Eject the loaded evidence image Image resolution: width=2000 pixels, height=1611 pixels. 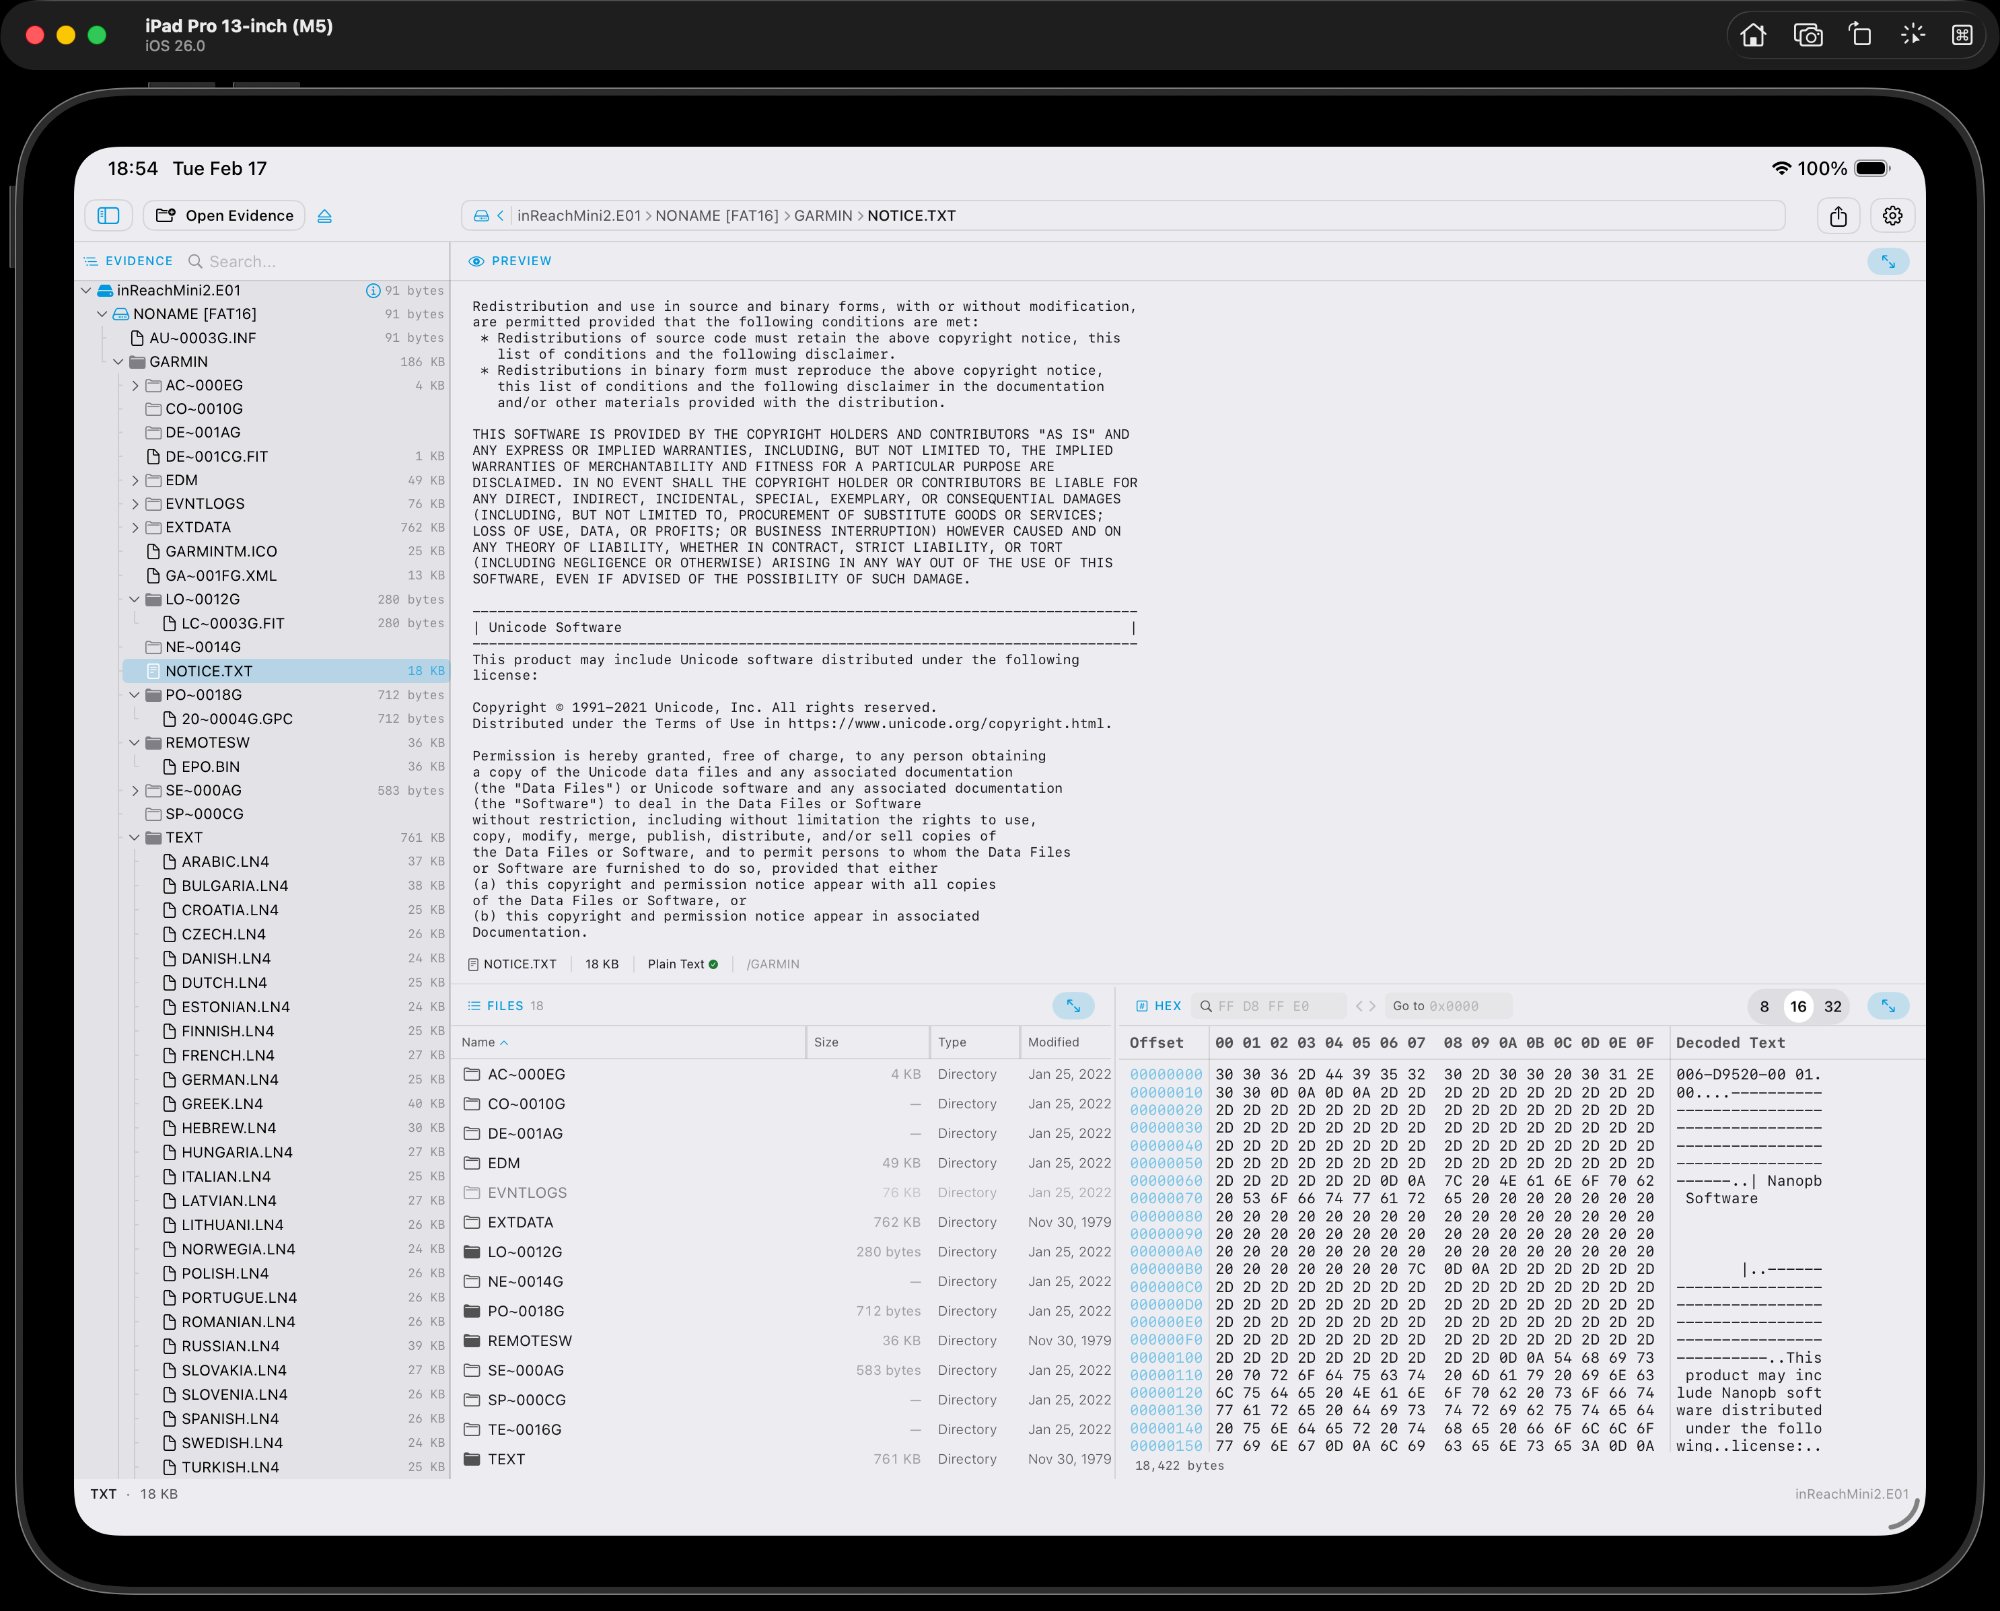coord(325,216)
